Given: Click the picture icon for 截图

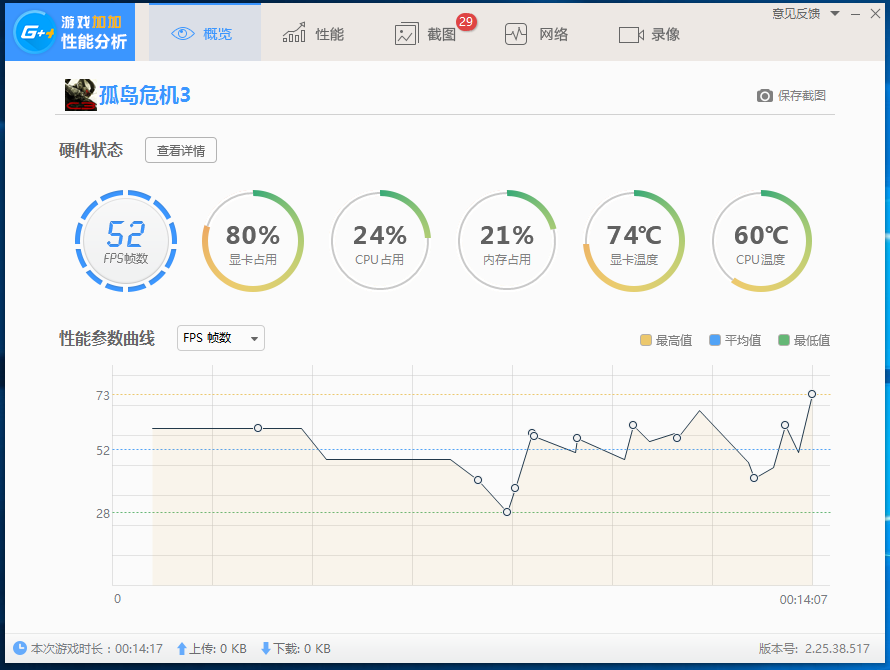Looking at the screenshot, I should [406, 34].
